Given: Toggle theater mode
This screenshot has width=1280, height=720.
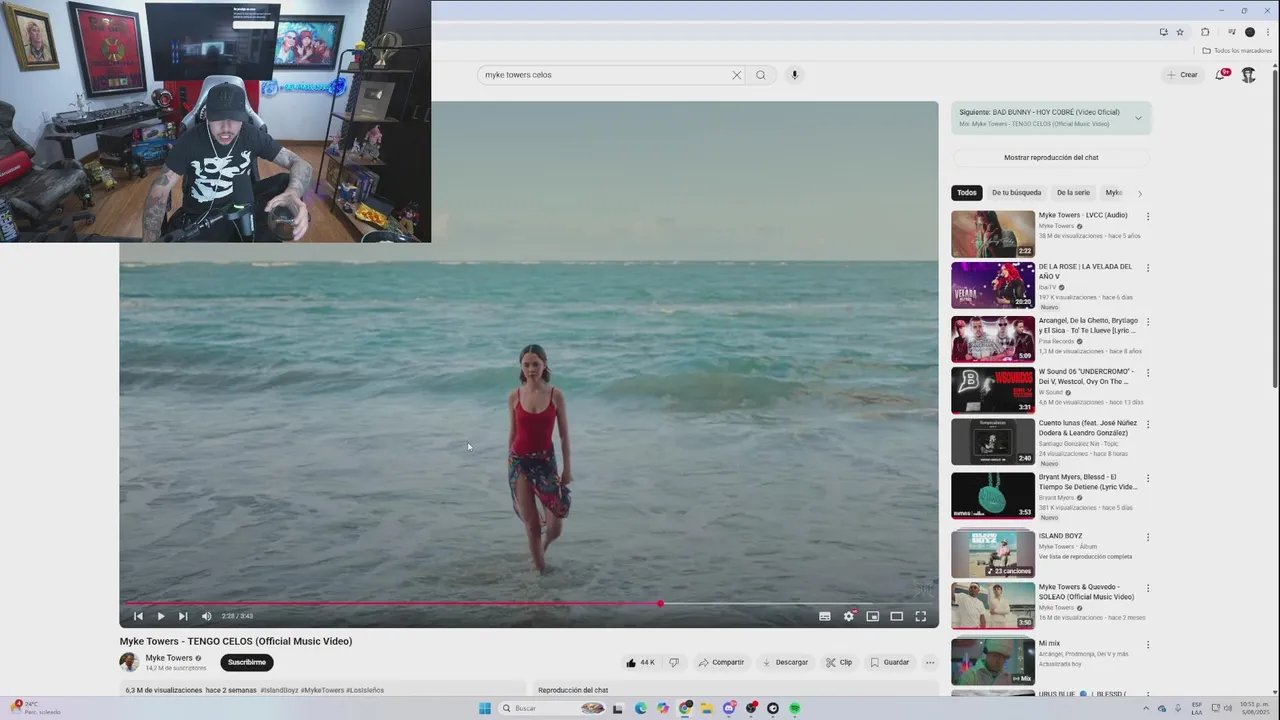Looking at the screenshot, I should pyautogui.click(x=897, y=616).
